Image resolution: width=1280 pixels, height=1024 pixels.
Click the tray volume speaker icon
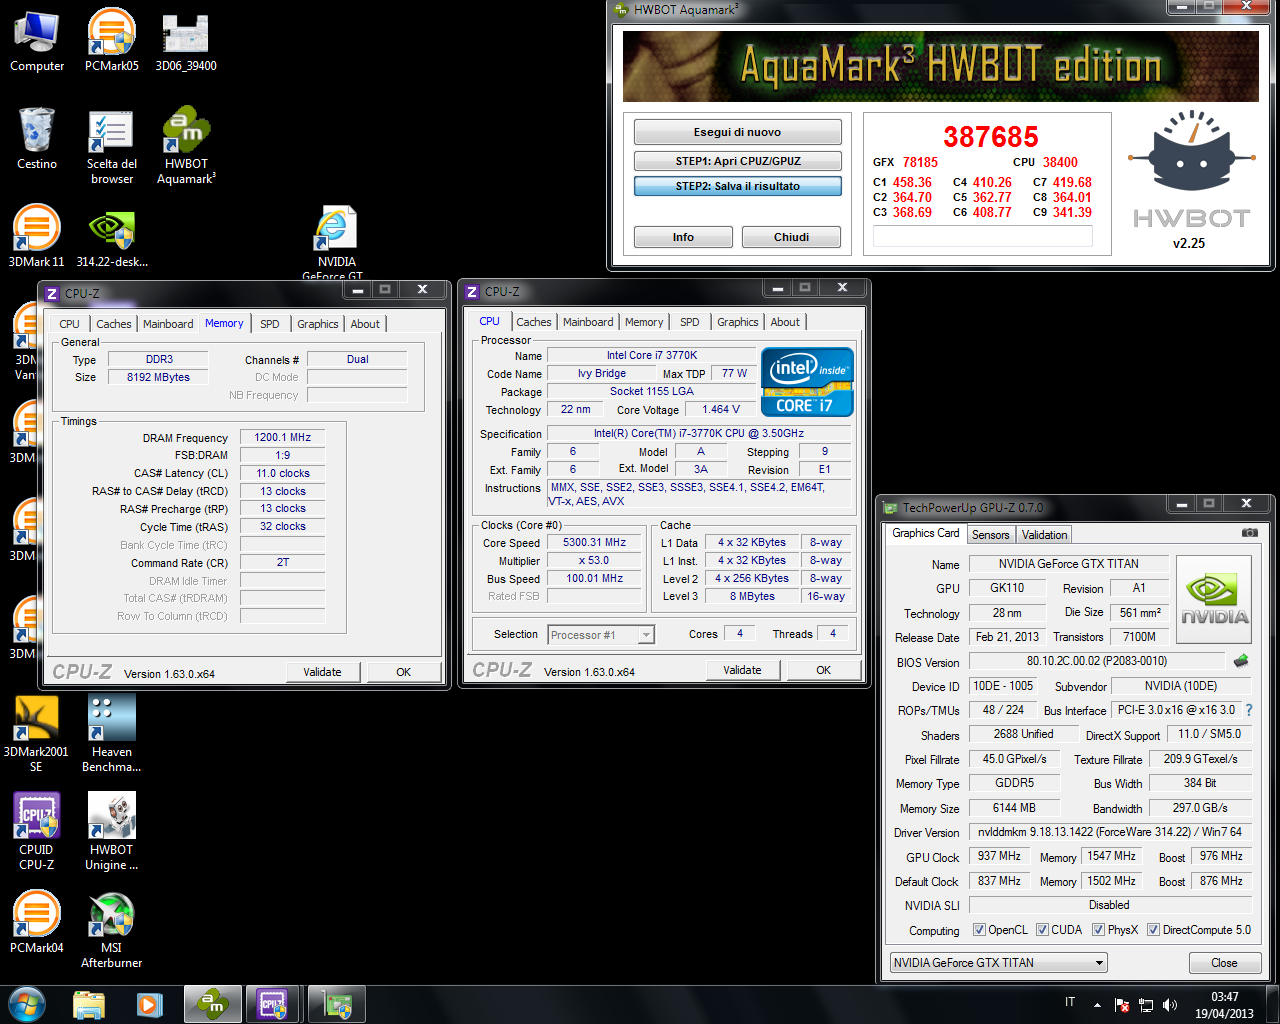(x=1170, y=1004)
